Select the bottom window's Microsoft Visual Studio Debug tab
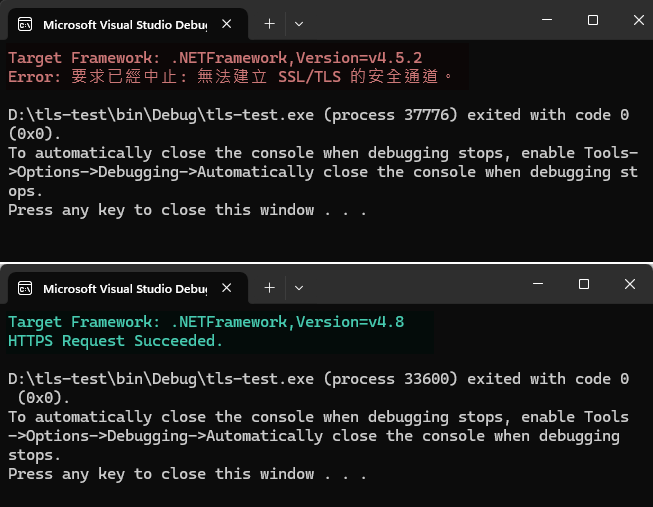Screen dimensions: 653x507 [120, 288]
